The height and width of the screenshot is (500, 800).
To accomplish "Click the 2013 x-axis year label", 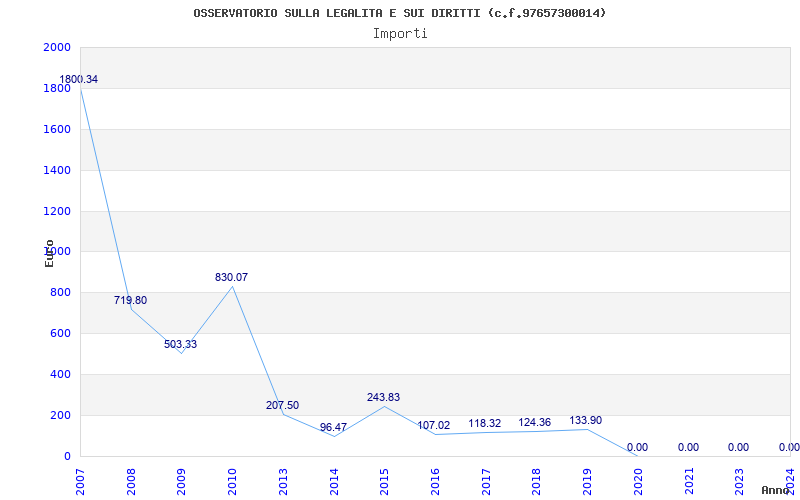I will [x=283, y=482].
